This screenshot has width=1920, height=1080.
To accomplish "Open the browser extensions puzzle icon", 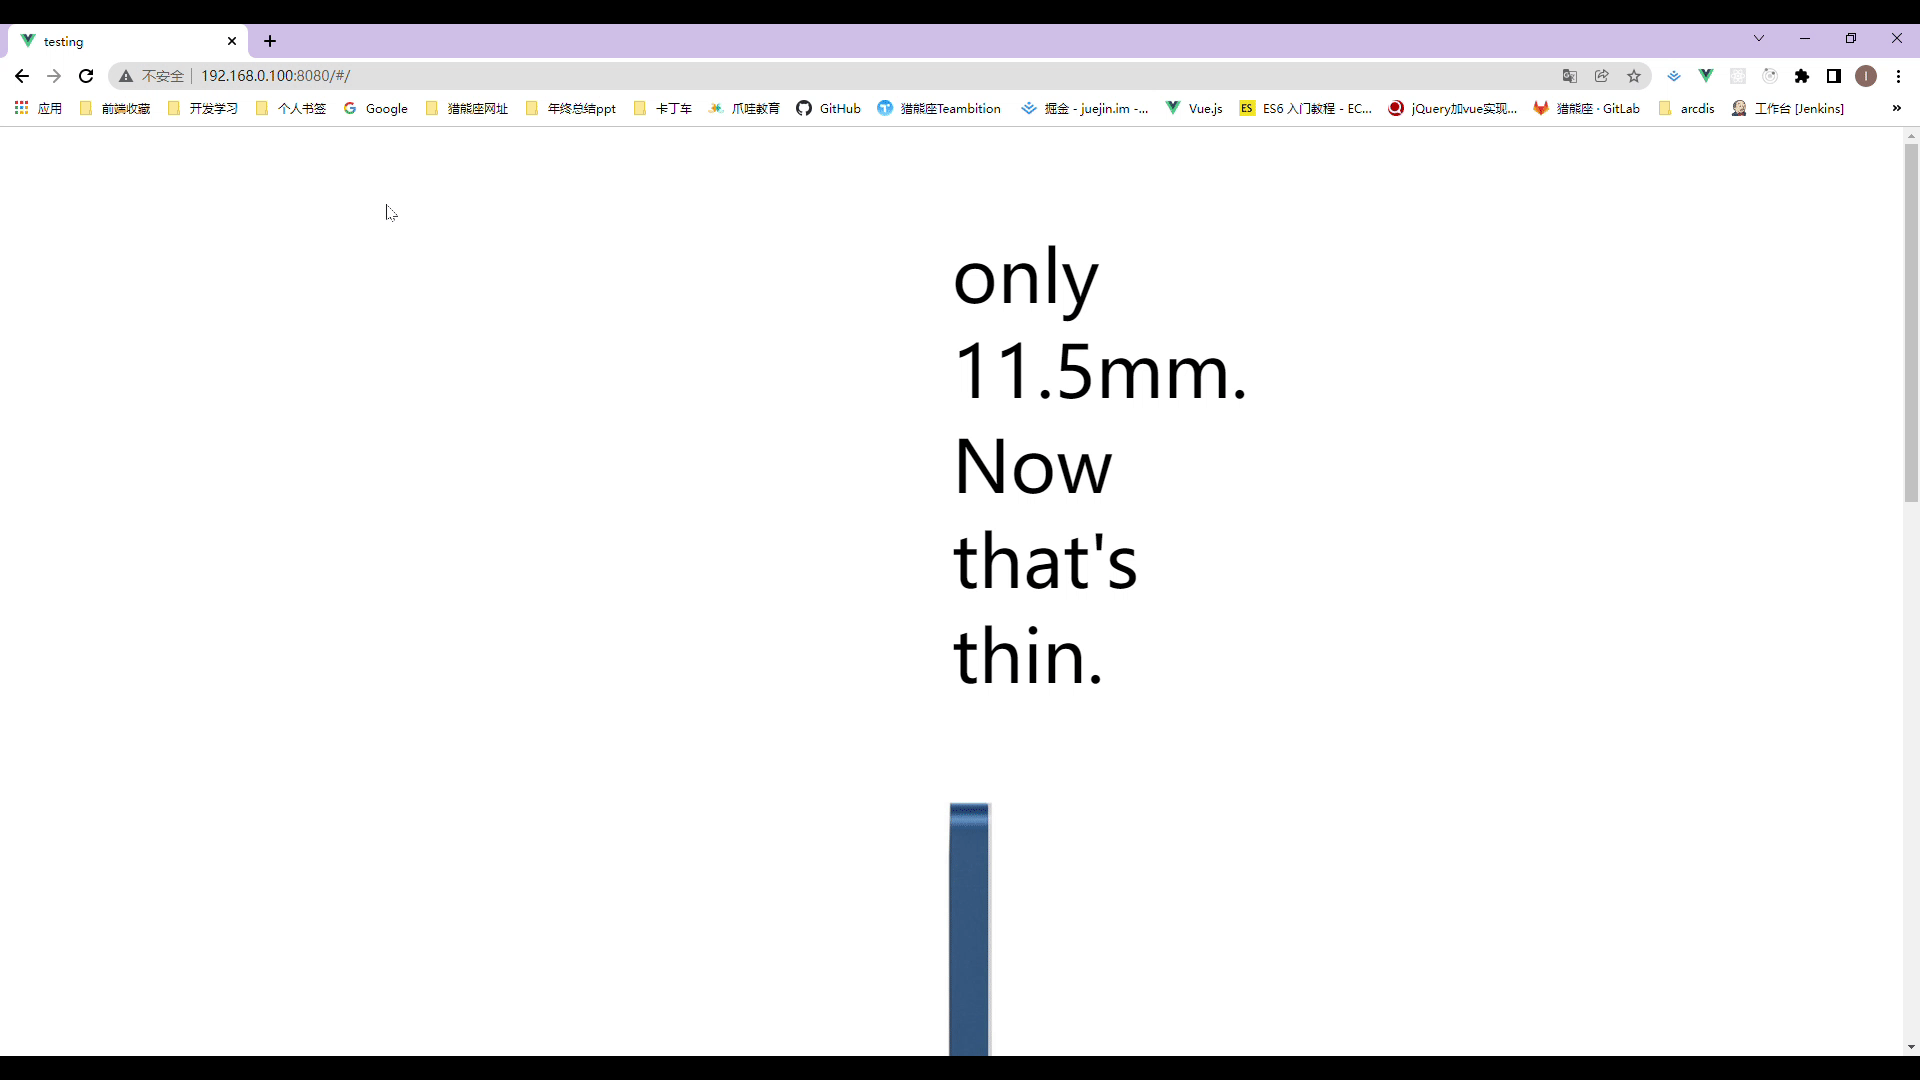I will click(1803, 75).
